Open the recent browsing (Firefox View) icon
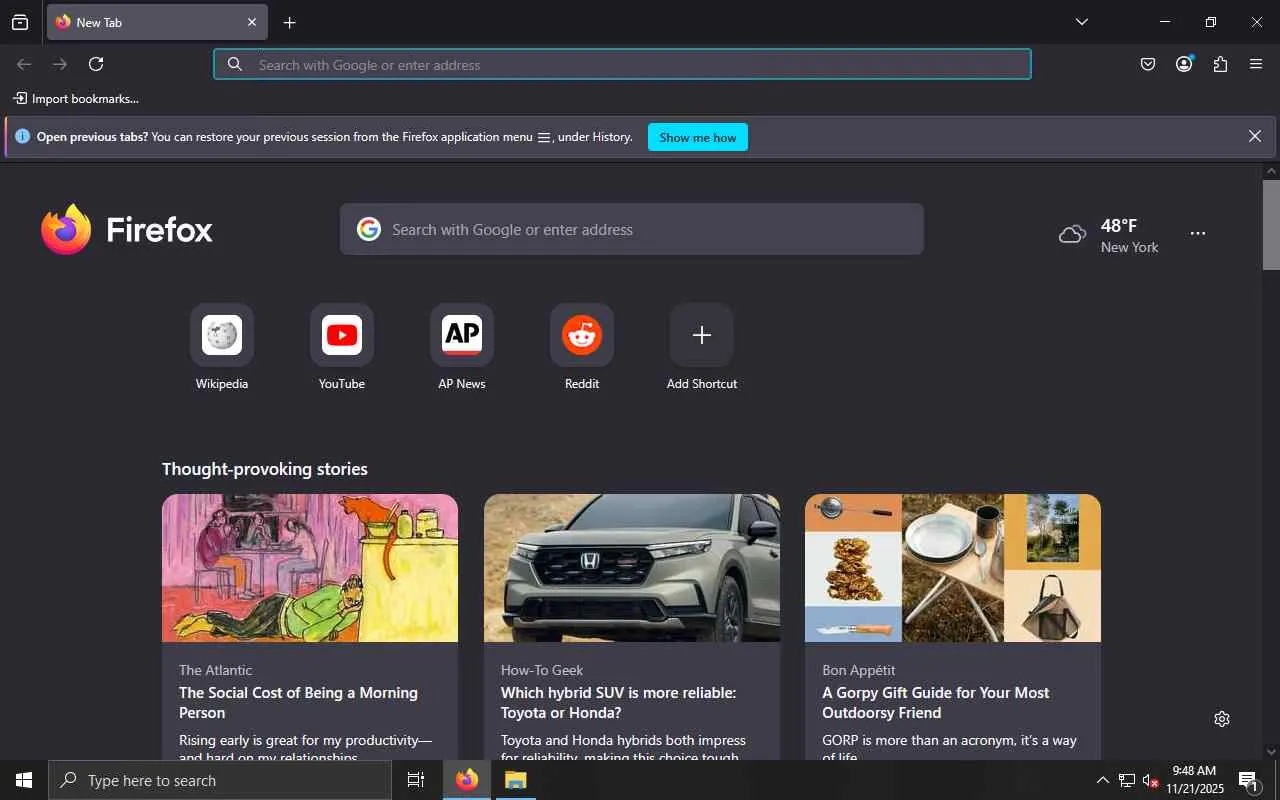The width and height of the screenshot is (1280, 800). pyautogui.click(x=20, y=22)
